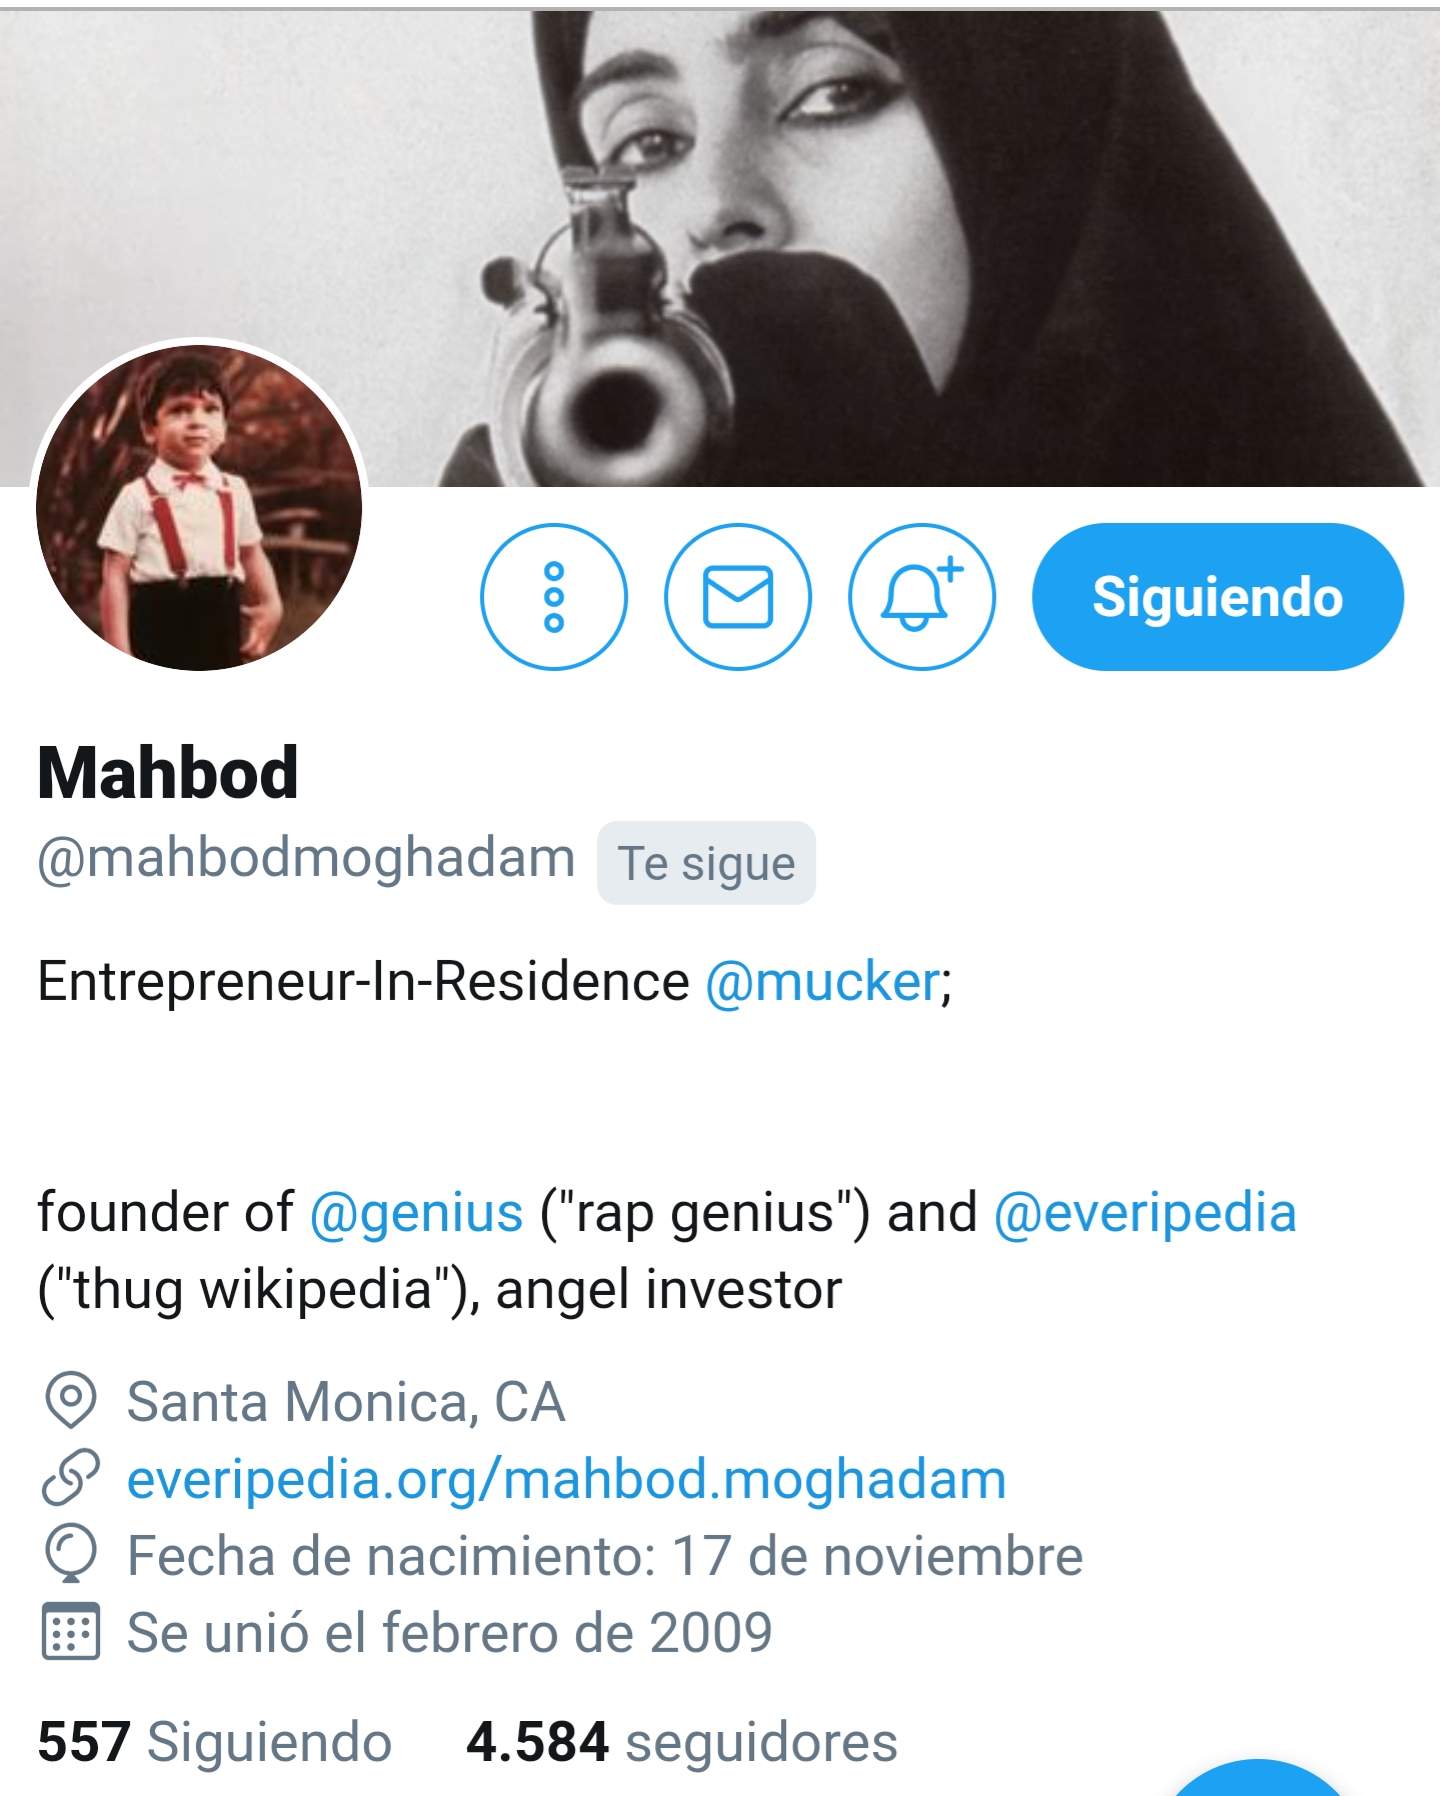1440x1796 pixels.
Task: Open everipedia.org/mahbod.moghadam website link
Action: click(566, 1479)
